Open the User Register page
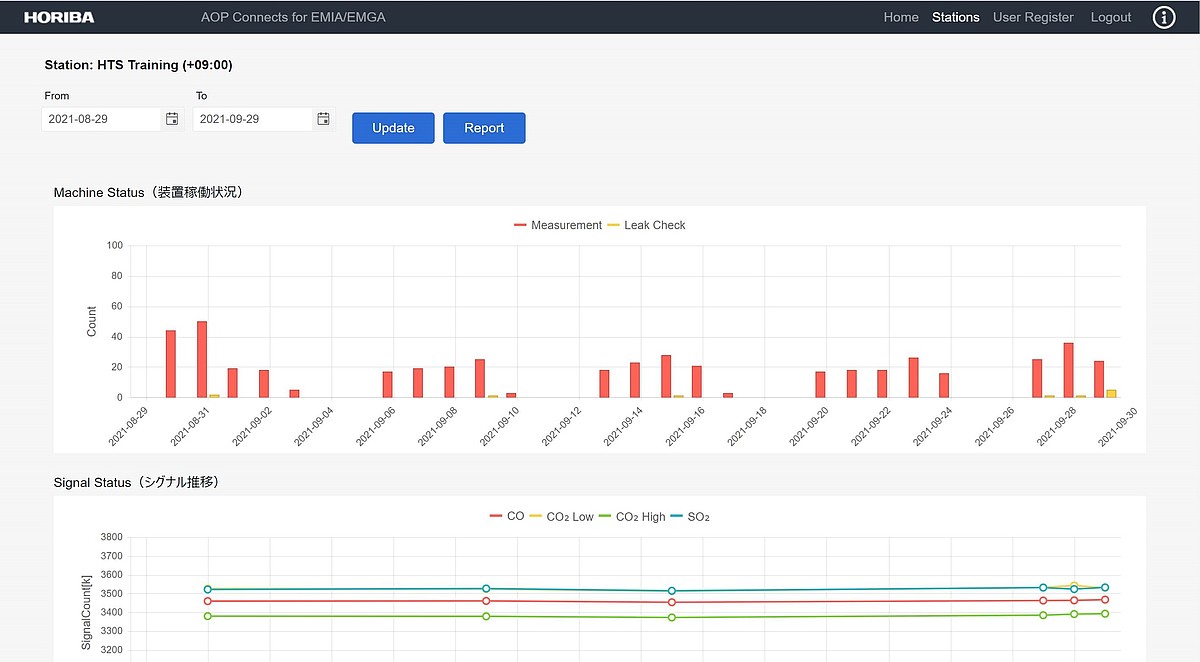Image resolution: width=1200 pixels, height=662 pixels. 1033,17
